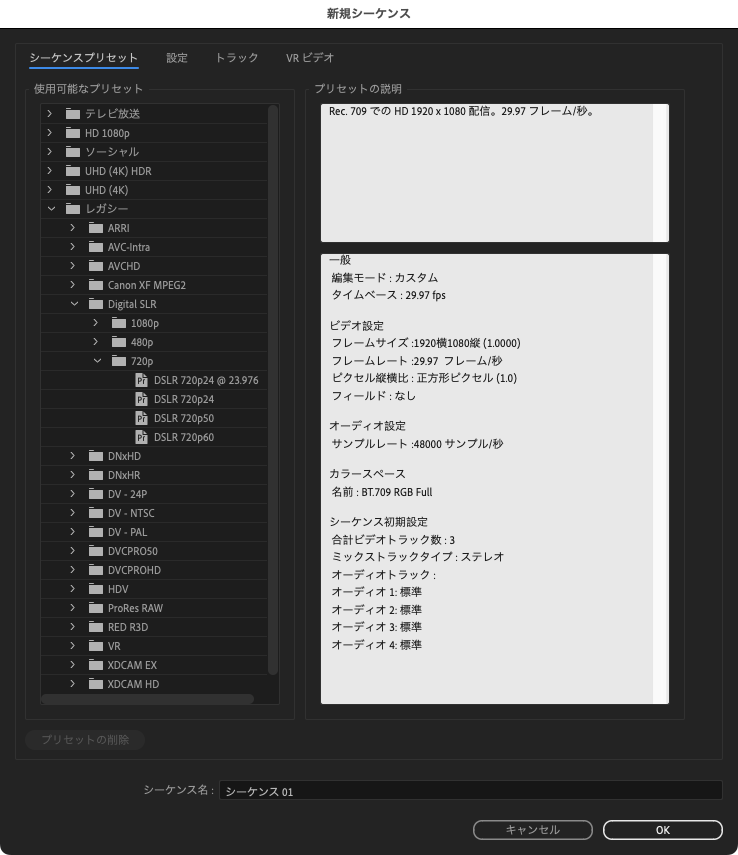738x855 pixels.
Task: Expand the UHD (4K) HDR folder
Action: point(51,171)
